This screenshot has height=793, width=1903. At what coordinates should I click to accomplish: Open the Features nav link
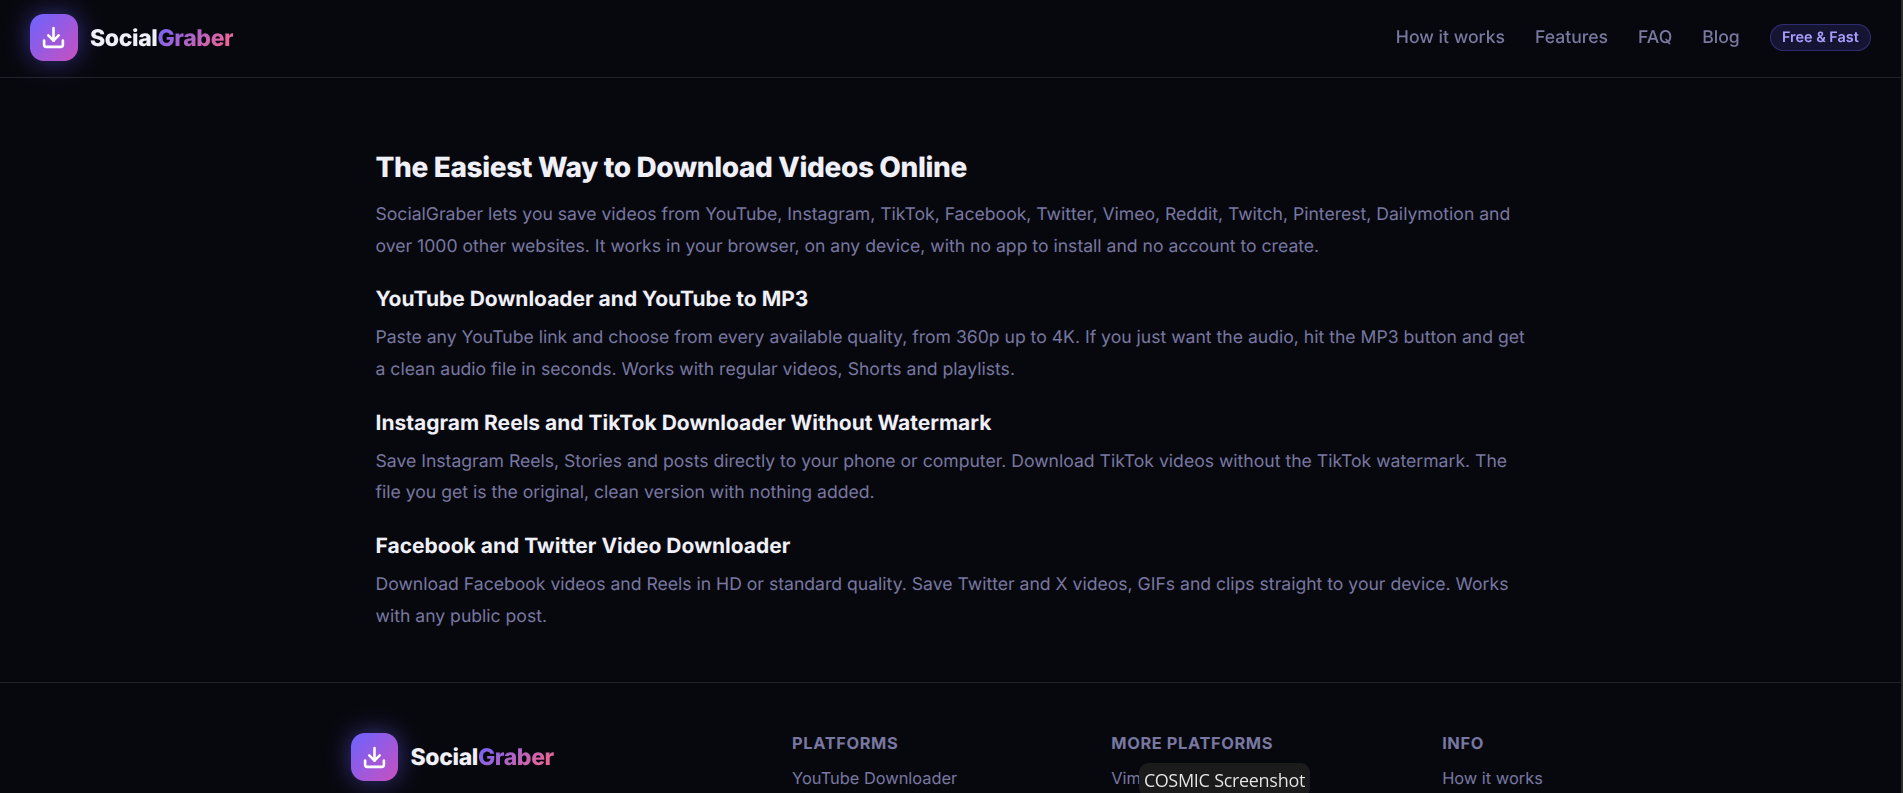click(x=1571, y=37)
